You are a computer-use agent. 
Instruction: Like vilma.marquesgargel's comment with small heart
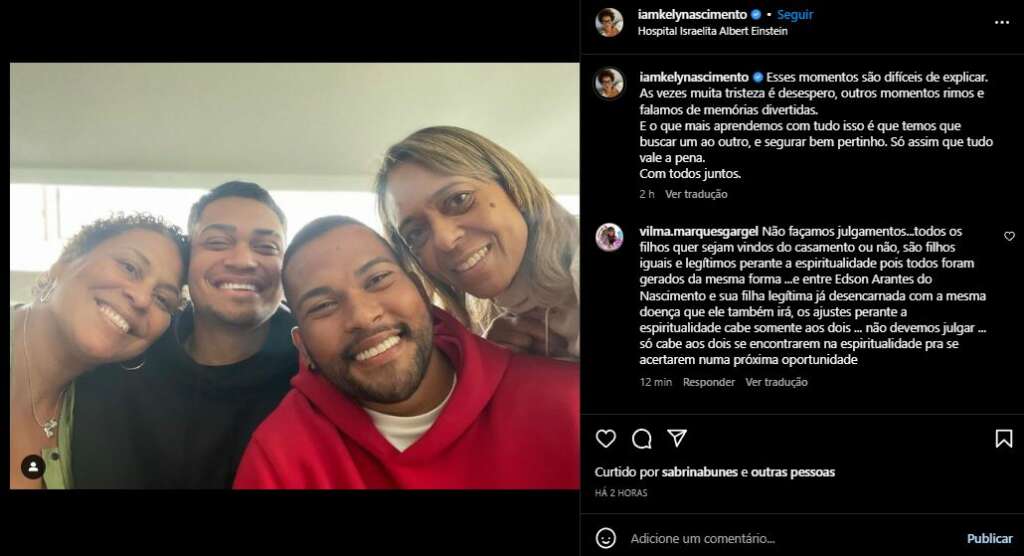tap(1009, 236)
